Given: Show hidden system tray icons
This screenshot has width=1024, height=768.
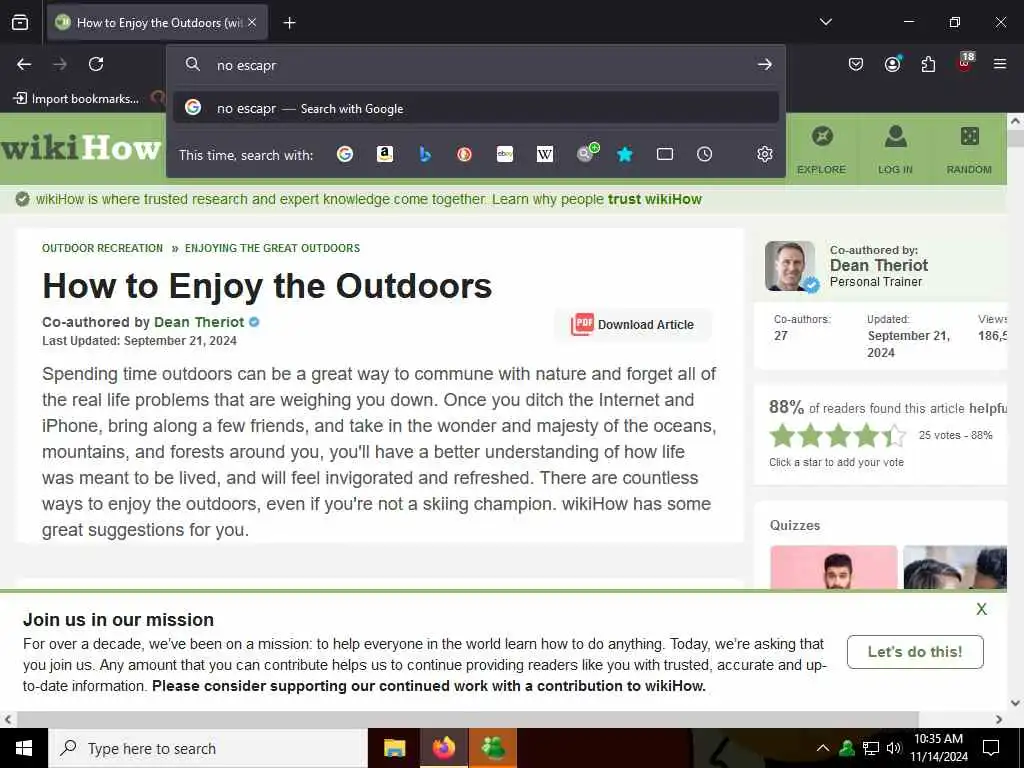Looking at the screenshot, I should pos(823,748).
